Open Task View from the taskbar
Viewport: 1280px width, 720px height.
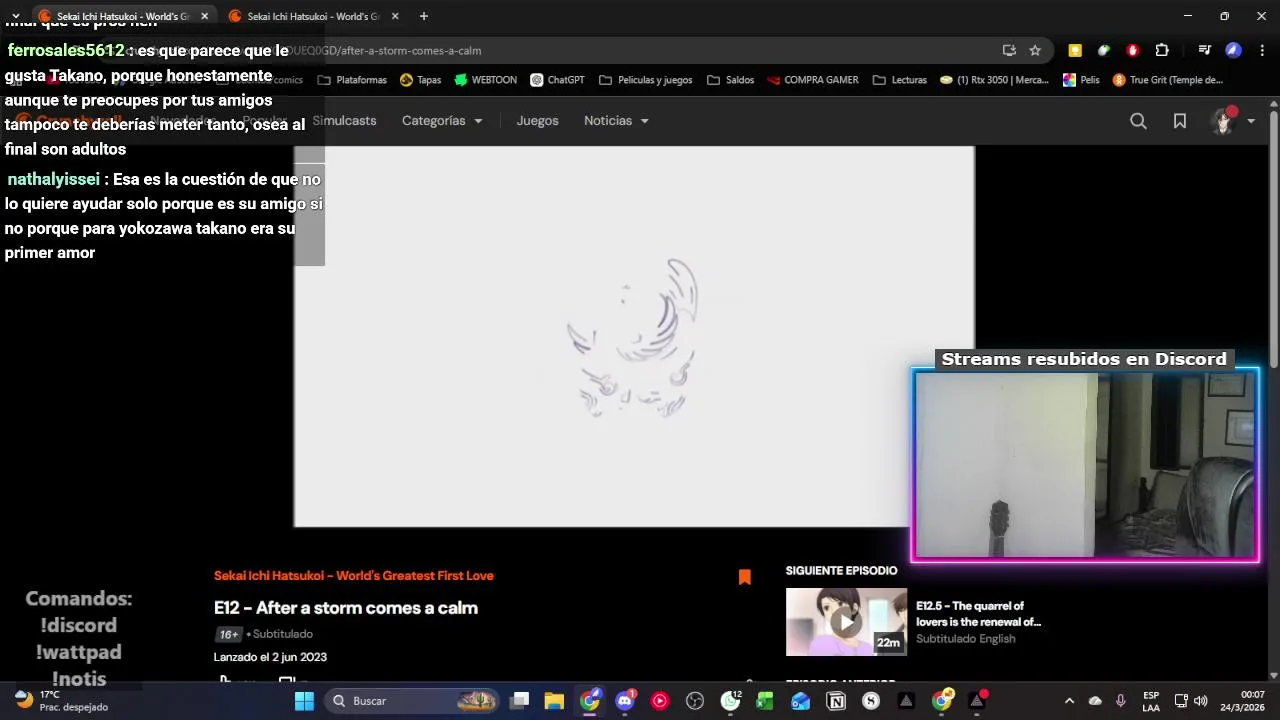[519, 701]
